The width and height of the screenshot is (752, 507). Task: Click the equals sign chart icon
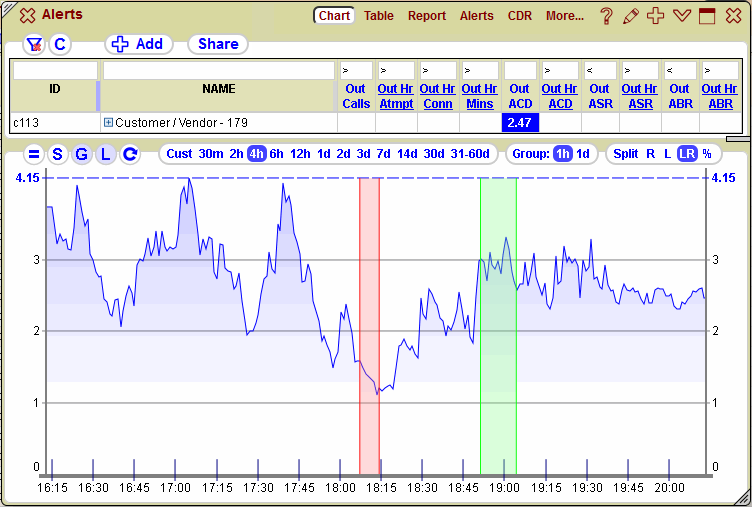pyautogui.click(x=33, y=154)
